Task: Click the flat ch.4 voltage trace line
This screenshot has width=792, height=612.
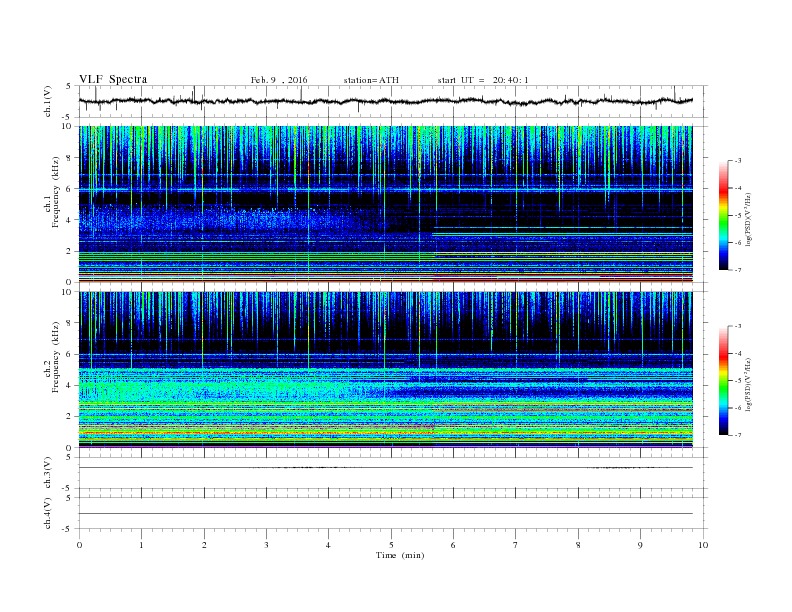Action: (385, 514)
